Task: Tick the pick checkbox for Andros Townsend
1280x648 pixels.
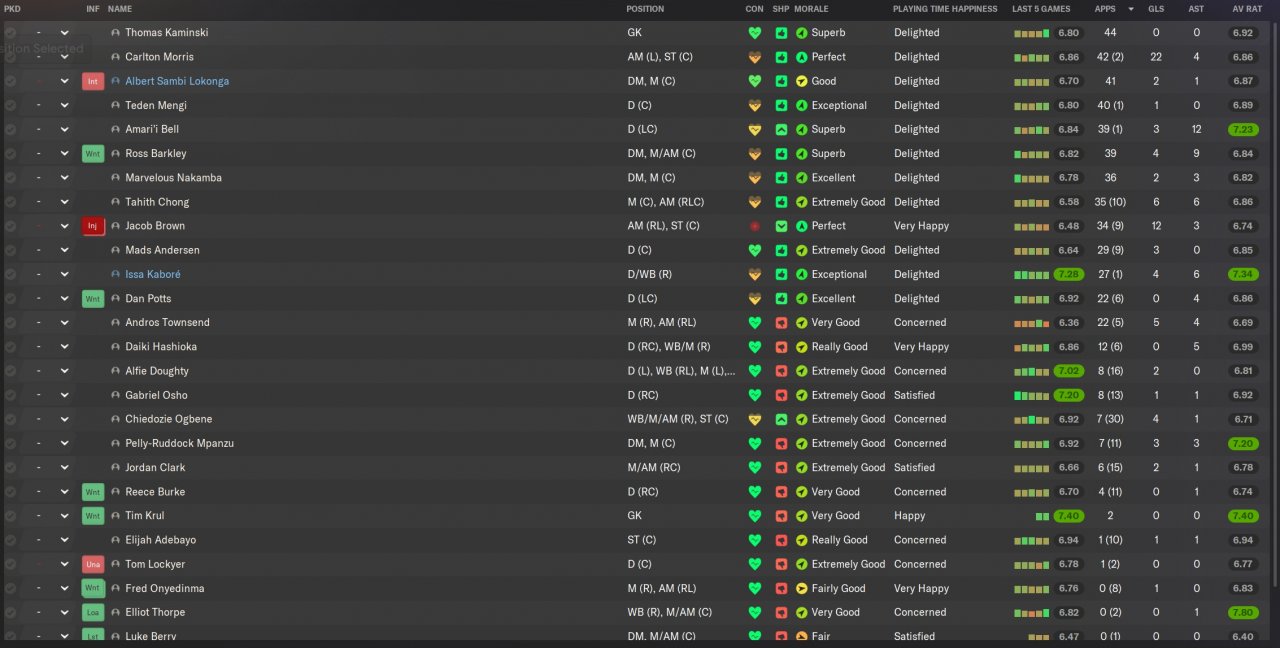Action: click(10, 322)
